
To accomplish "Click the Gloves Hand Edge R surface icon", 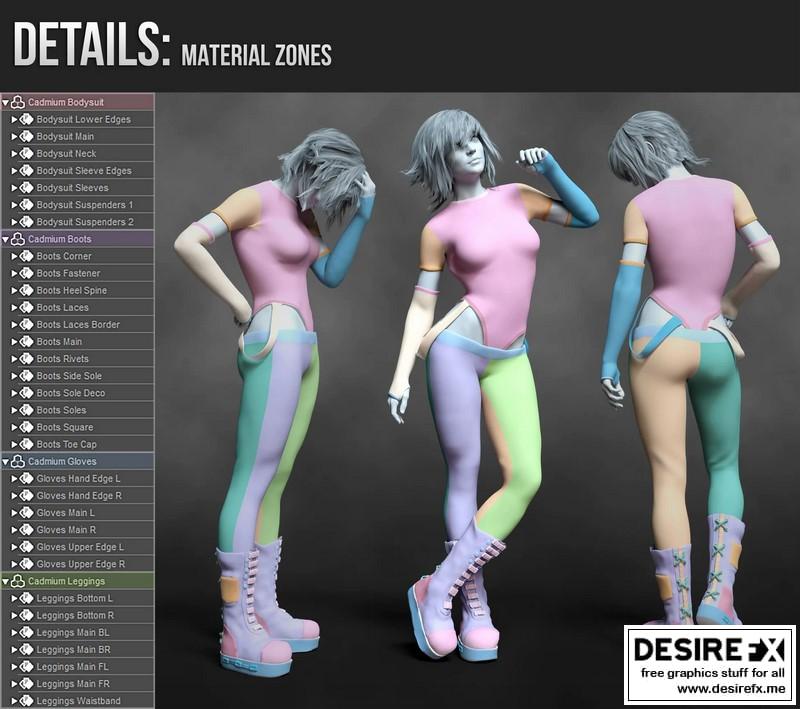I will [x=26, y=496].
